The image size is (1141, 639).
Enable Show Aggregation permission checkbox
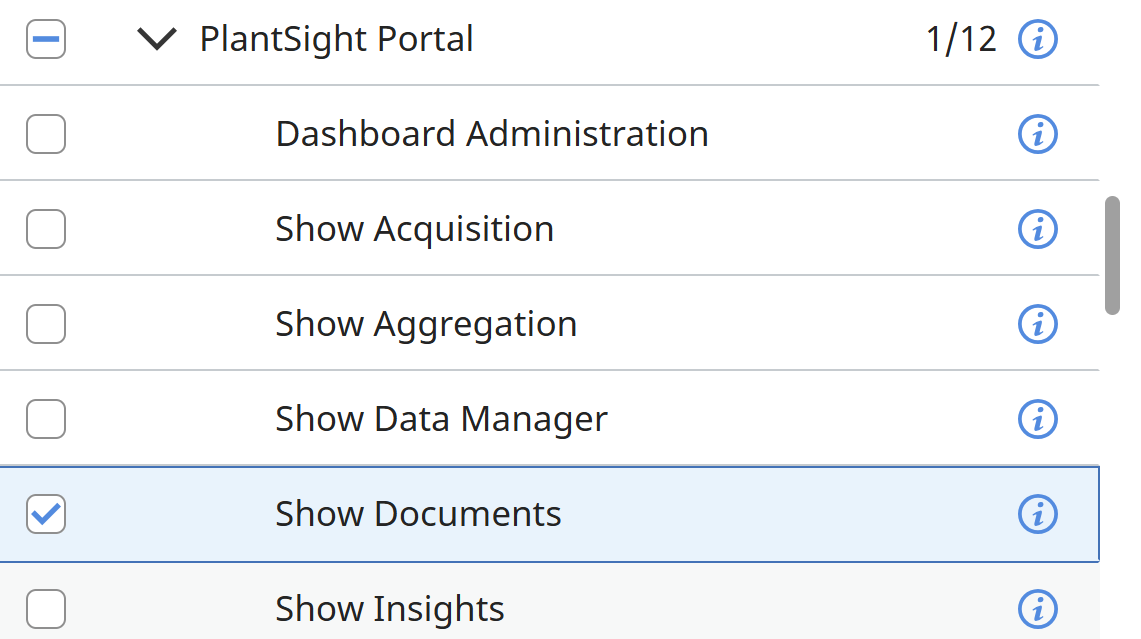point(46,324)
